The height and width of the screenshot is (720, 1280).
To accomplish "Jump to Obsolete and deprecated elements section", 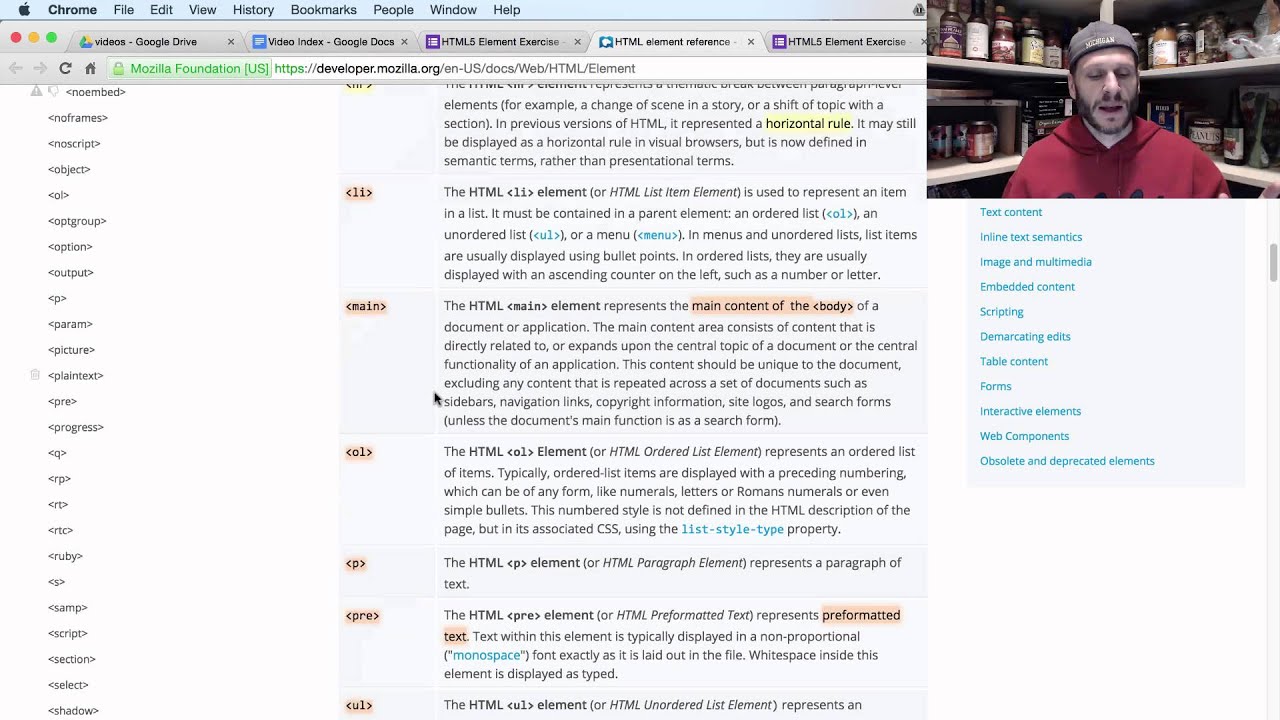I will point(1067,461).
